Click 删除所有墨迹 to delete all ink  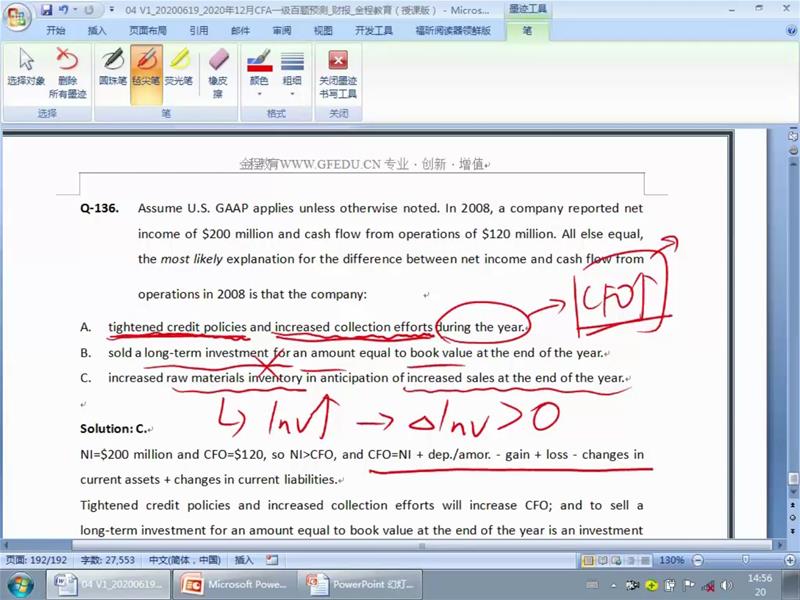pos(67,72)
